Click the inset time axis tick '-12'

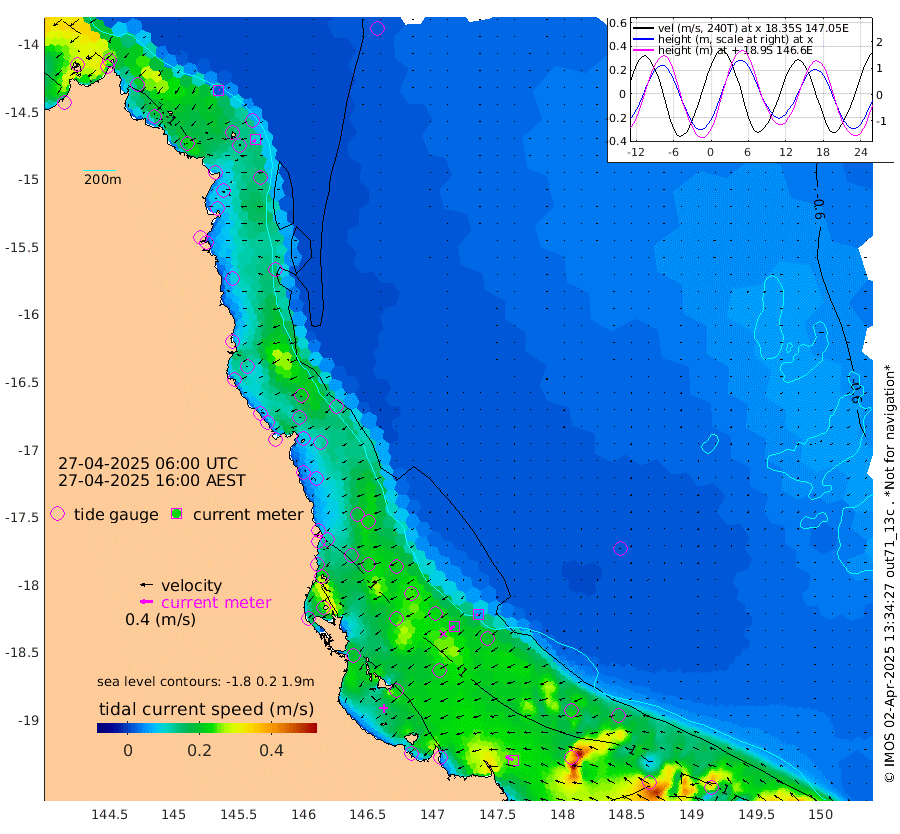click(636, 152)
